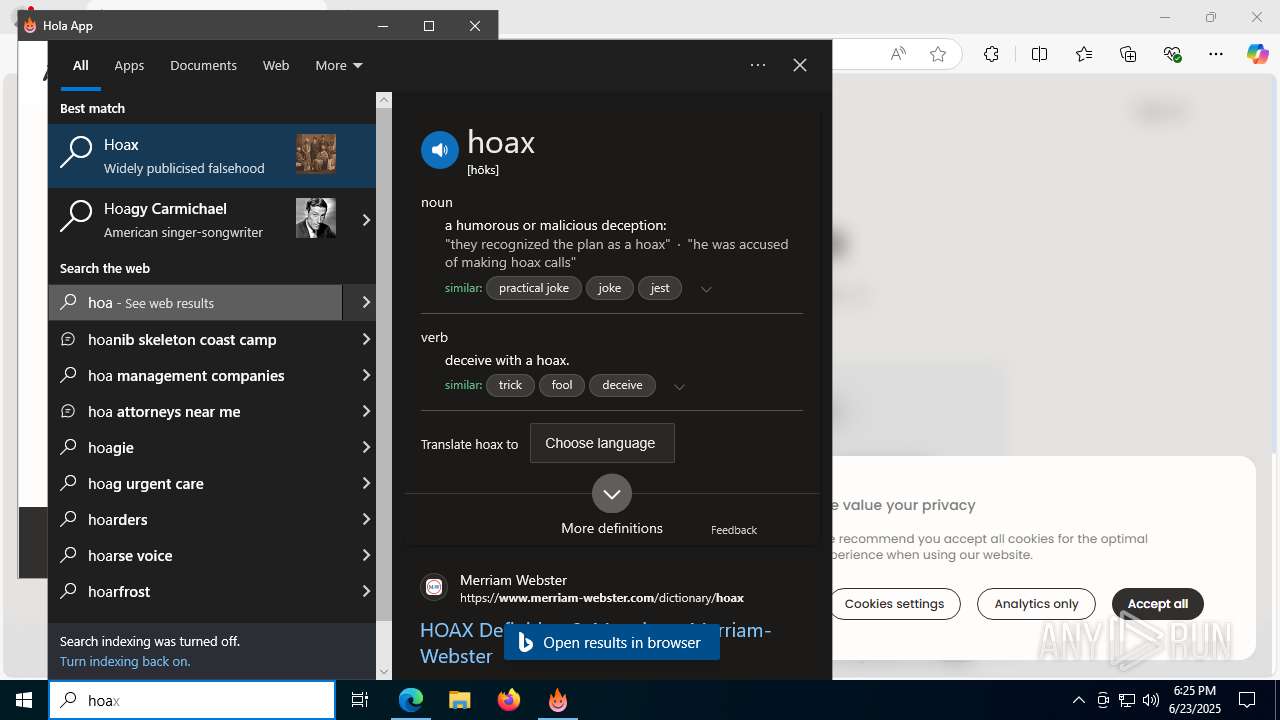The height and width of the screenshot is (720, 1280).
Task: Open Edge Browser essentials
Action: point(1173,54)
